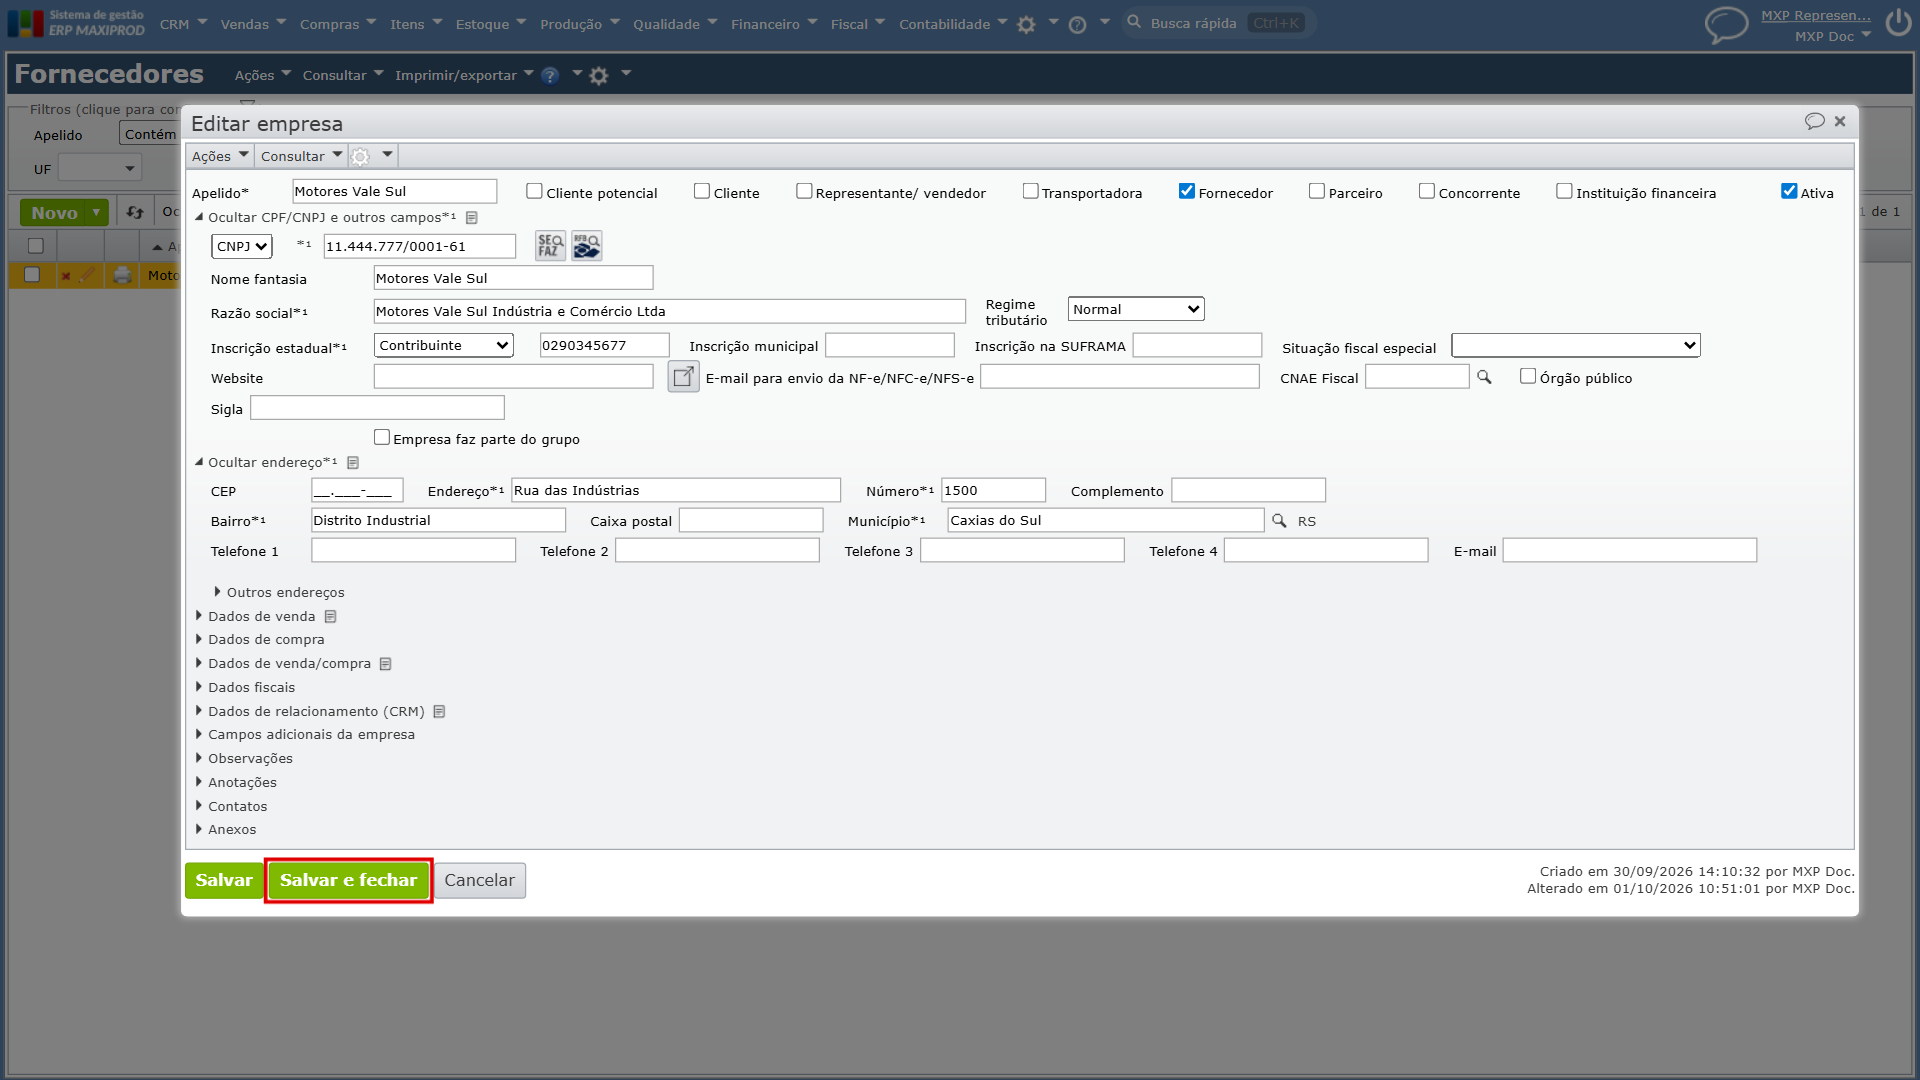Viewport: 1920px width, 1080px height.
Task: Toggle the Ativa checkbox
Action: pyautogui.click(x=1789, y=191)
